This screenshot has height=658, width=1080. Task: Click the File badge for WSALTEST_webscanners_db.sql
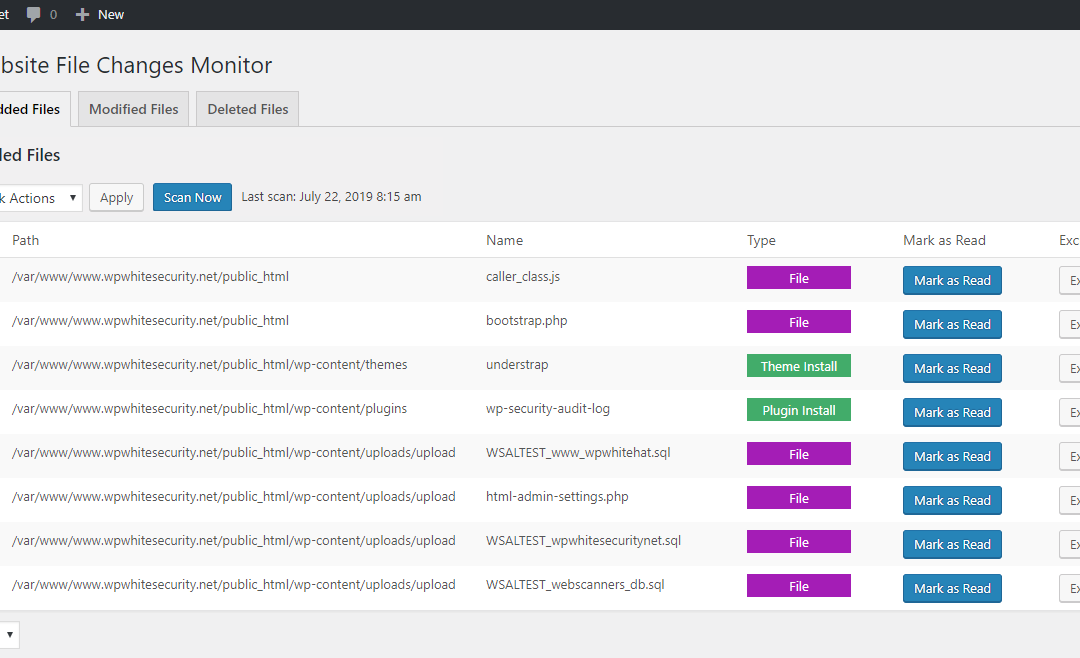[x=798, y=585]
